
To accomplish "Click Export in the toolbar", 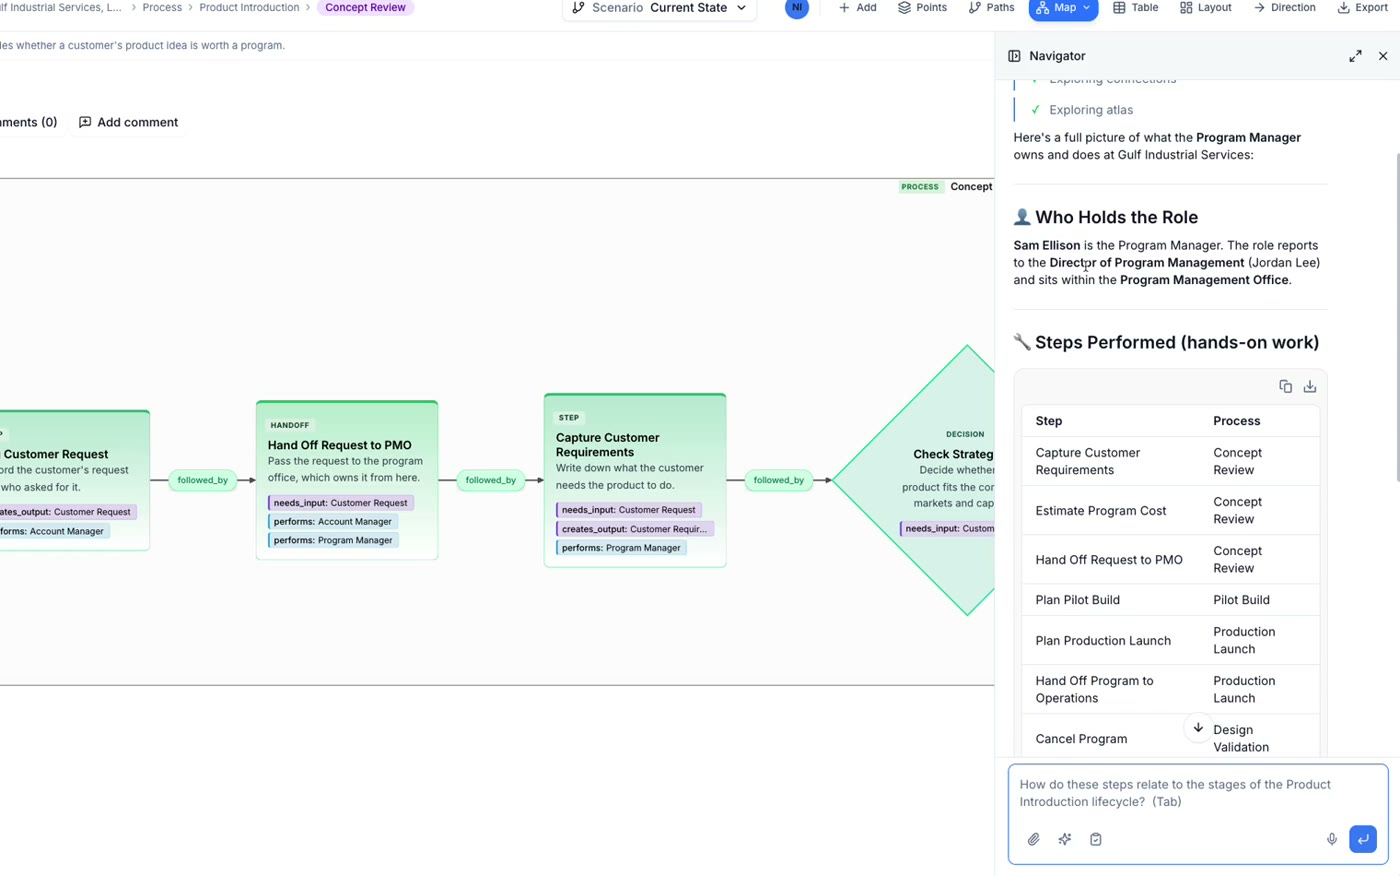I will click(x=1362, y=8).
